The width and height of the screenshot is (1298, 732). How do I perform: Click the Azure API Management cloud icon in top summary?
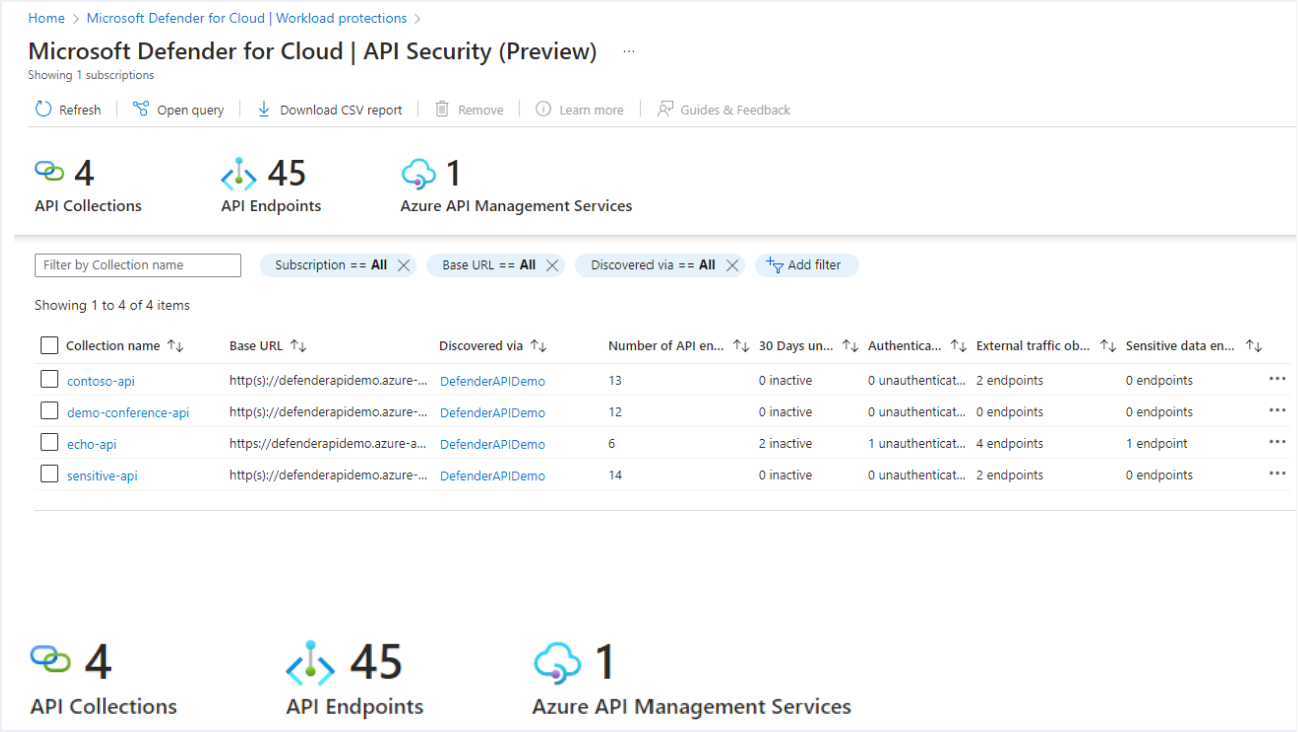pyautogui.click(x=419, y=174)
